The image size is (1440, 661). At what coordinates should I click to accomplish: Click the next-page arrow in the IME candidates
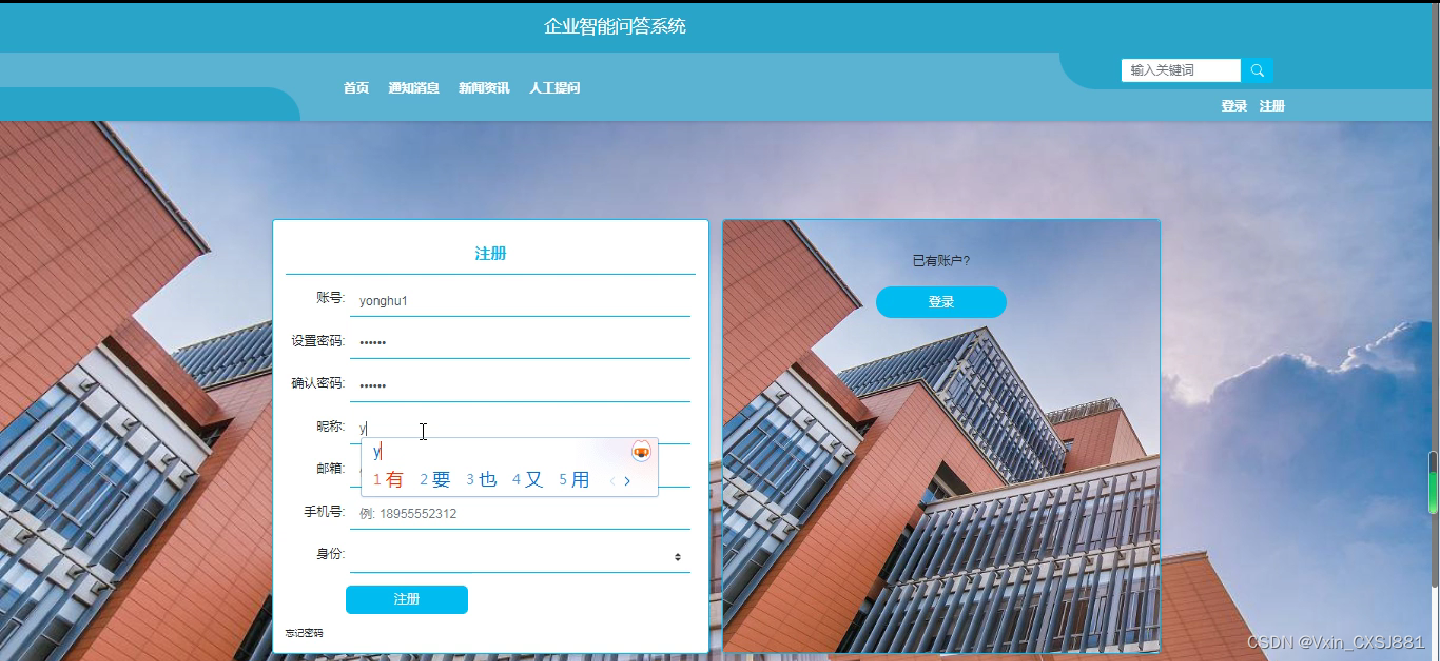point(627,480)
